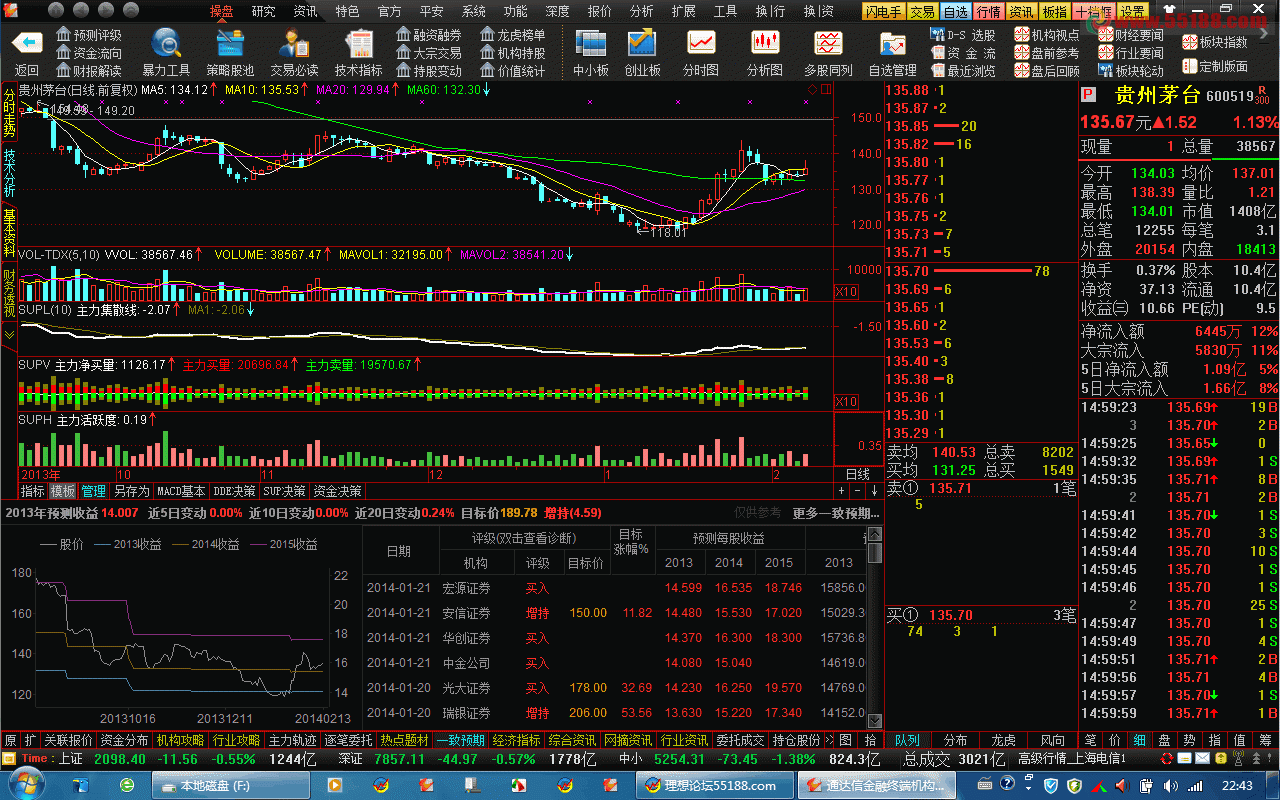The height and width of the screenshot is (800, 1280).
Task: Open 财经要闻 toolbar item
Action: [x=1131, y=35]
